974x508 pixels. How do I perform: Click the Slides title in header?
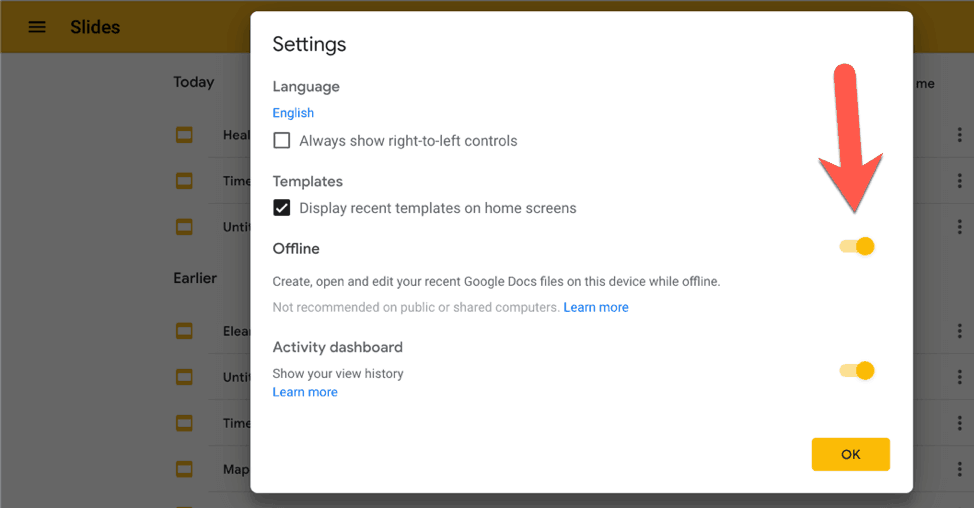95,27
